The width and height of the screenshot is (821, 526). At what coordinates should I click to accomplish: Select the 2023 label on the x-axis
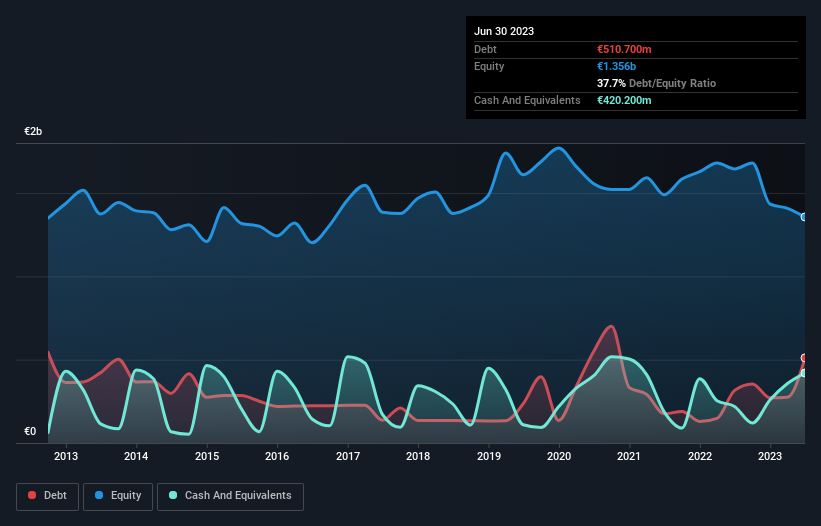point(770,457)
